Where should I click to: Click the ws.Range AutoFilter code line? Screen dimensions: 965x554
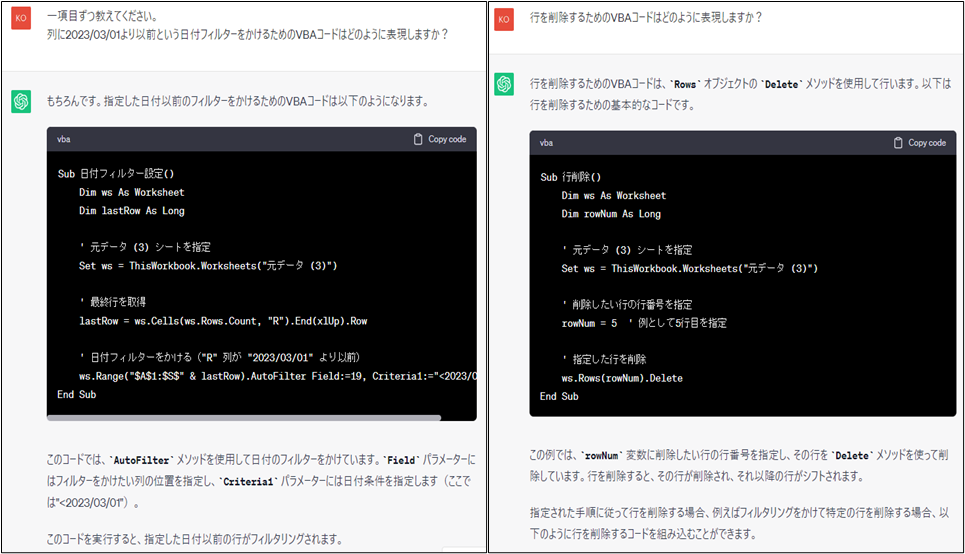[x=278, y=376]
